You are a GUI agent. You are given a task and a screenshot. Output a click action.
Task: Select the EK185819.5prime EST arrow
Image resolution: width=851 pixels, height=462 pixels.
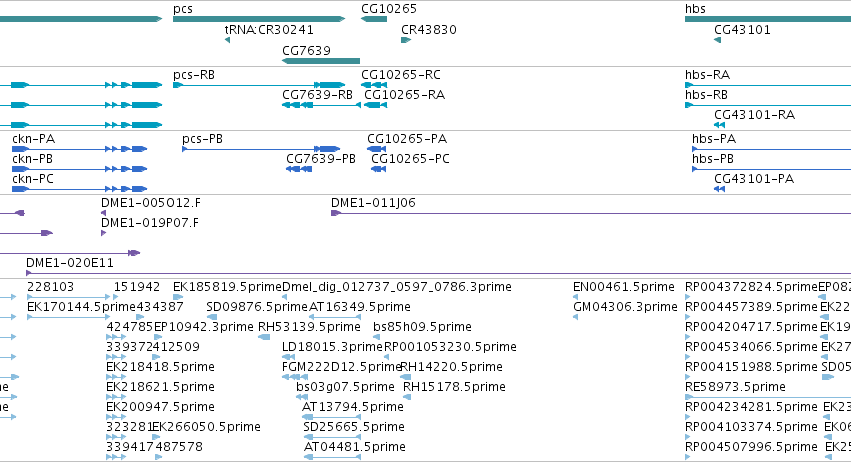178,297
